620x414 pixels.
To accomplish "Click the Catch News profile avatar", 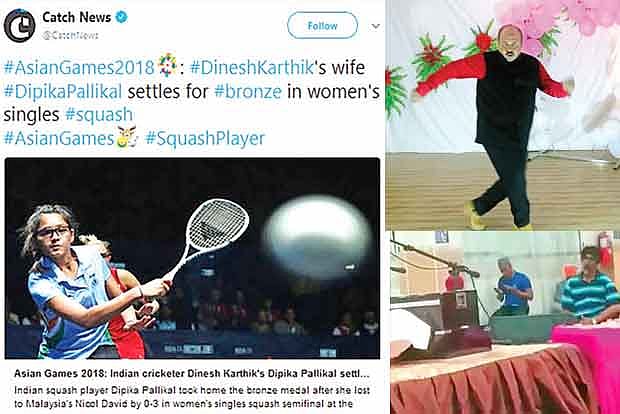I will pyautogui.click(x=19, y=26).
